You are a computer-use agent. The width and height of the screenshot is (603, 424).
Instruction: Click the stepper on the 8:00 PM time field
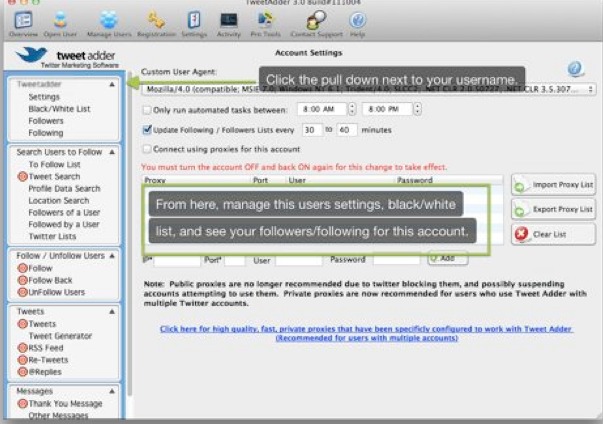click(417, 109)
